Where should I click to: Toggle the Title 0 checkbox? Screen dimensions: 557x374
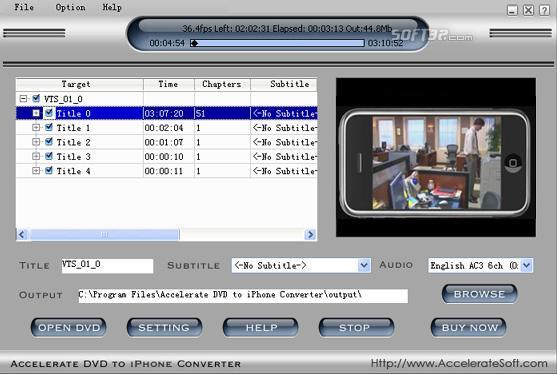point(49,113)
